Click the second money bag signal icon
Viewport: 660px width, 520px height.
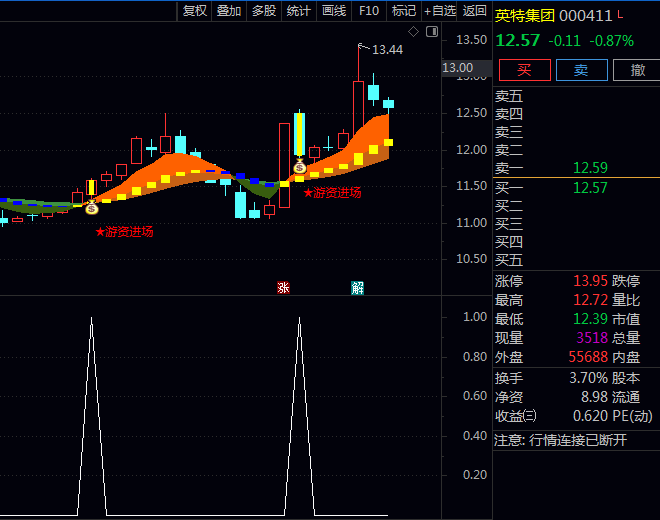click(299, 167)
